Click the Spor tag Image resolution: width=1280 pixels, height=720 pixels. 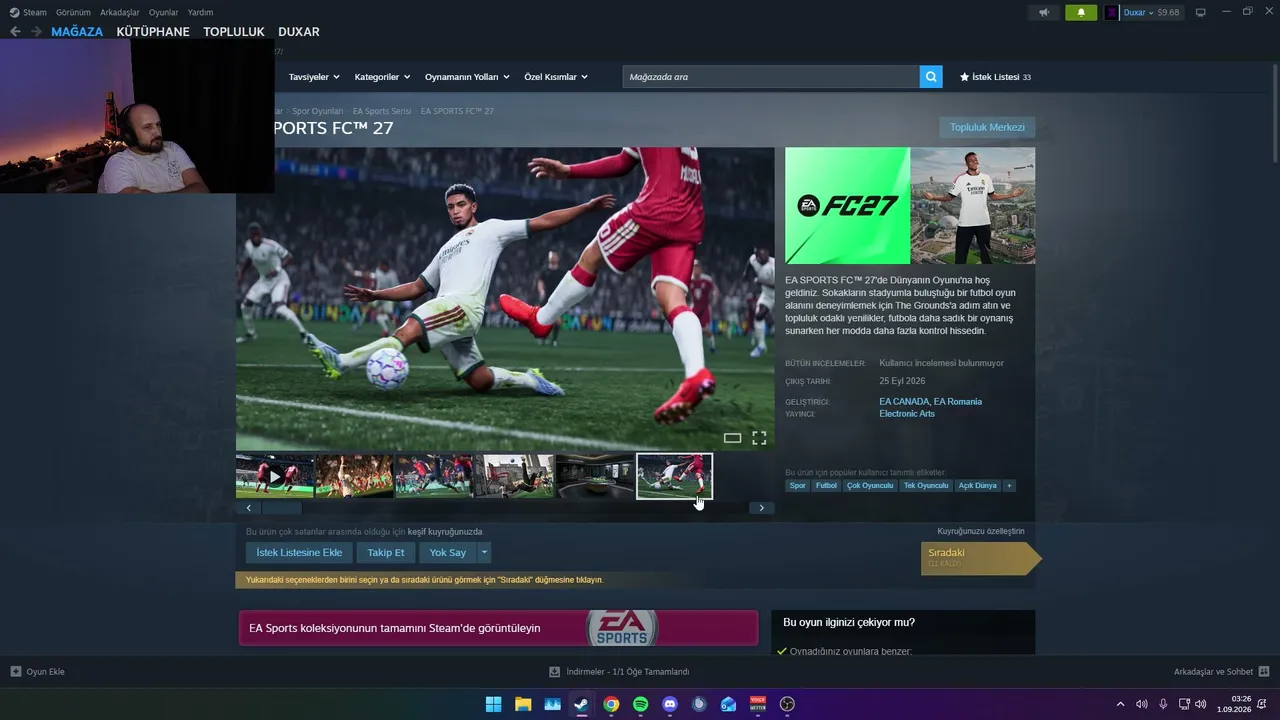coord(798,486)
